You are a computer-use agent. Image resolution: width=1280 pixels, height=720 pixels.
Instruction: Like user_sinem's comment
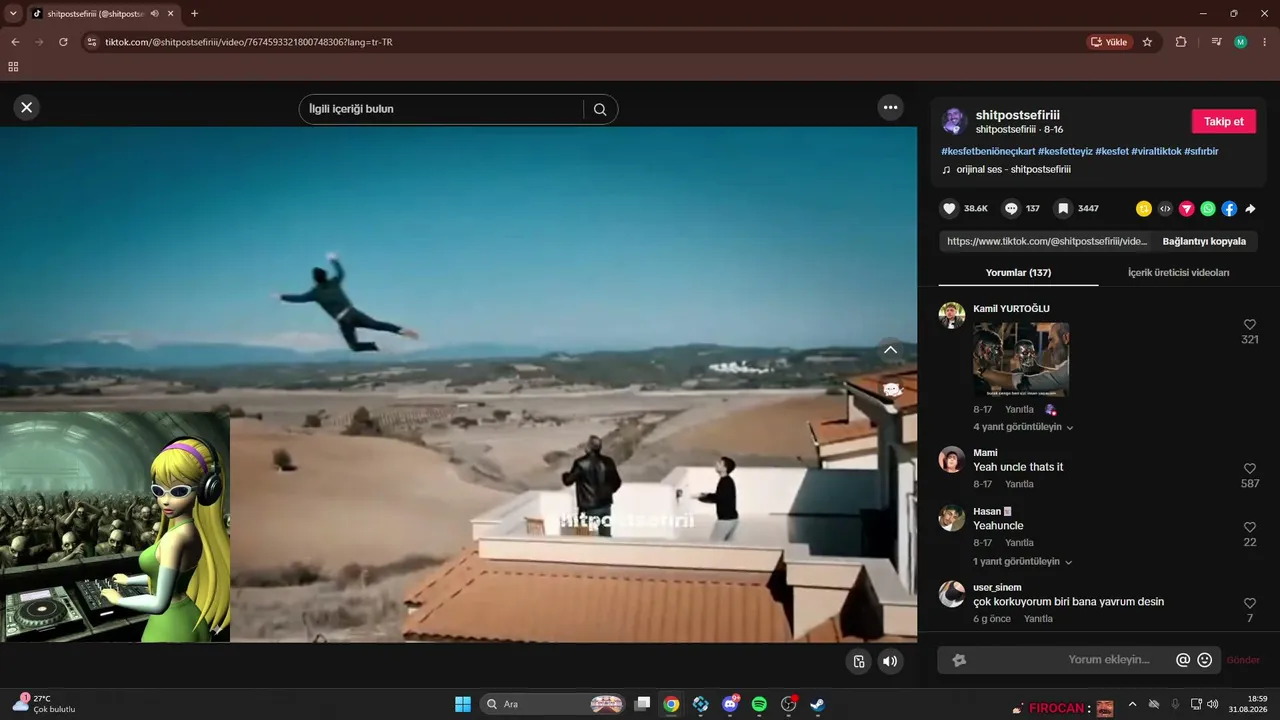click(1250, 603)
